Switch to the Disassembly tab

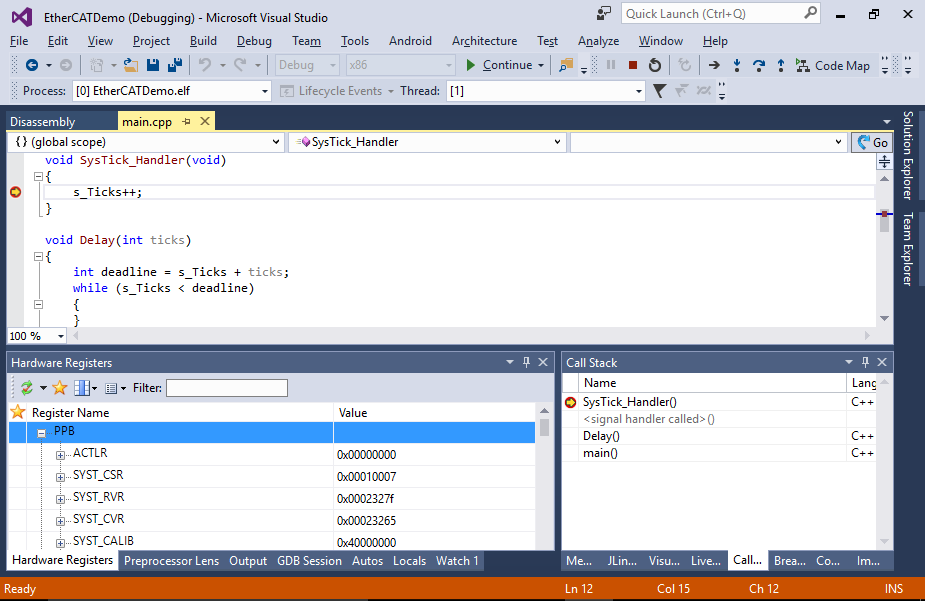coord(42,121)
